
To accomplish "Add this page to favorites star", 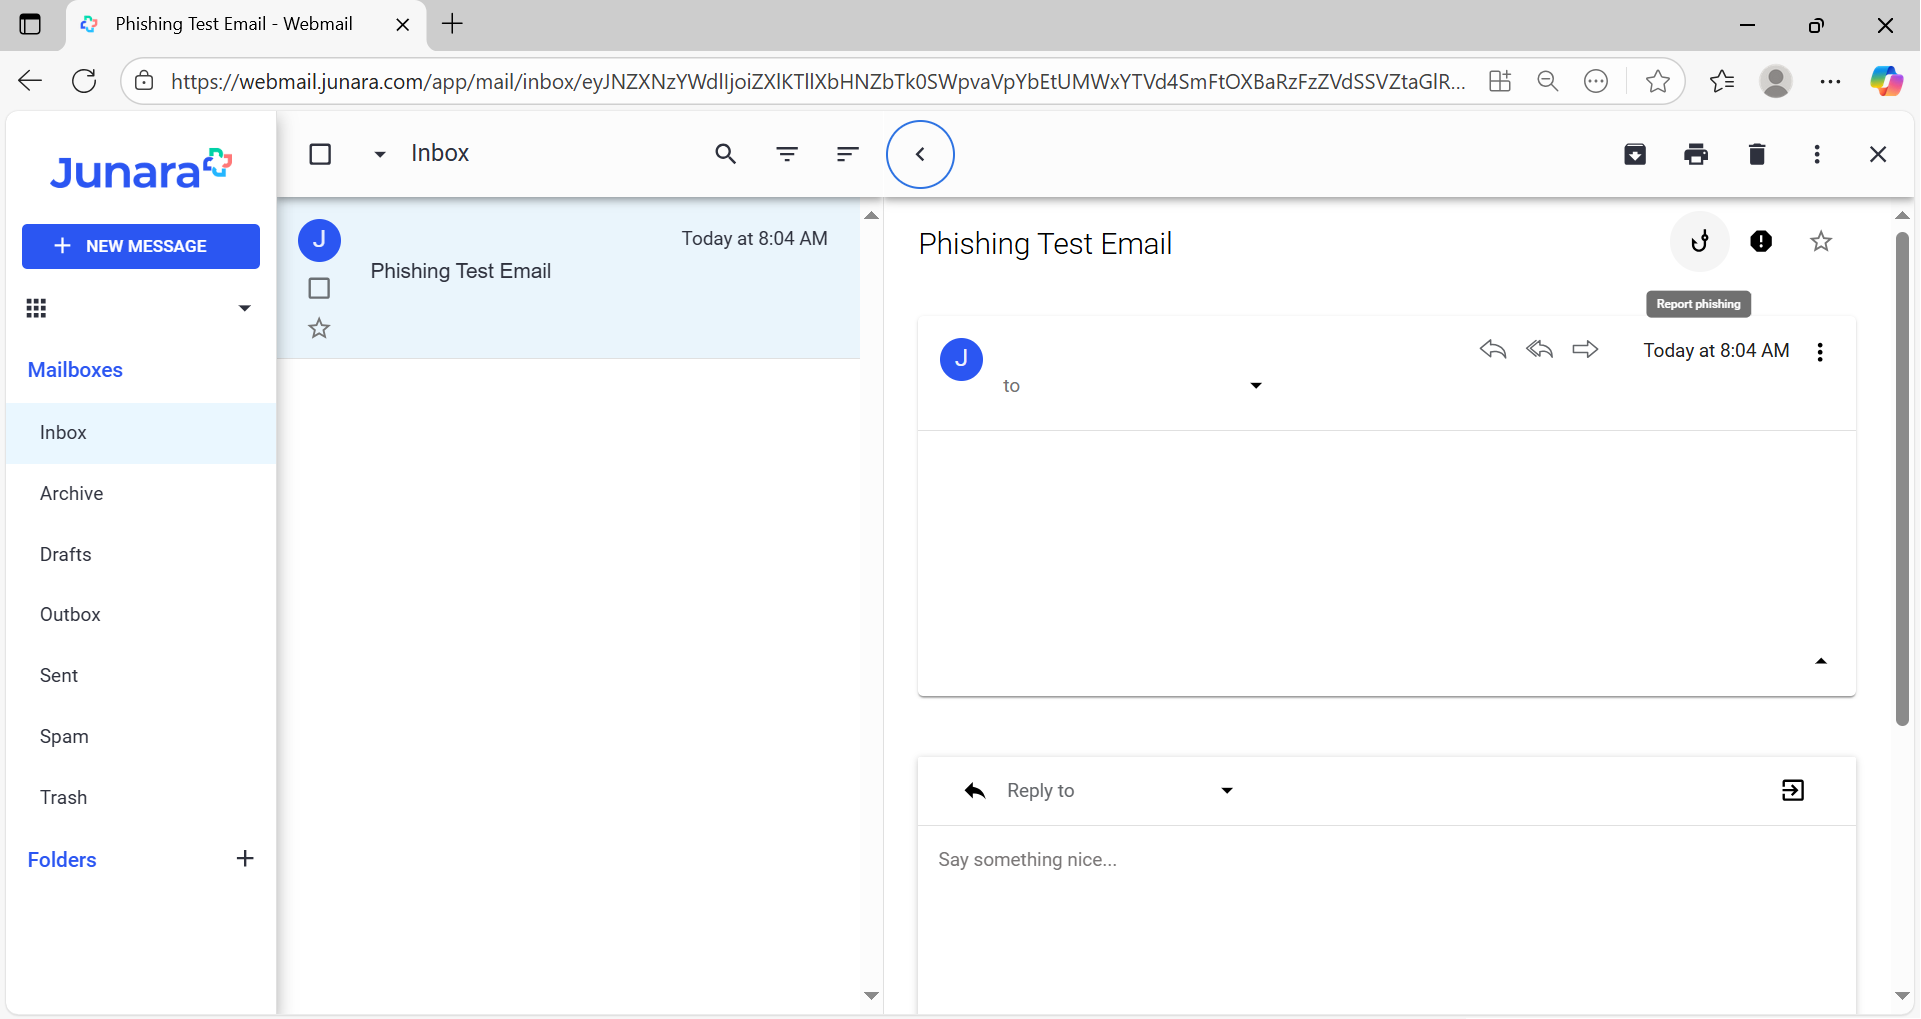I will (1658, 81).
